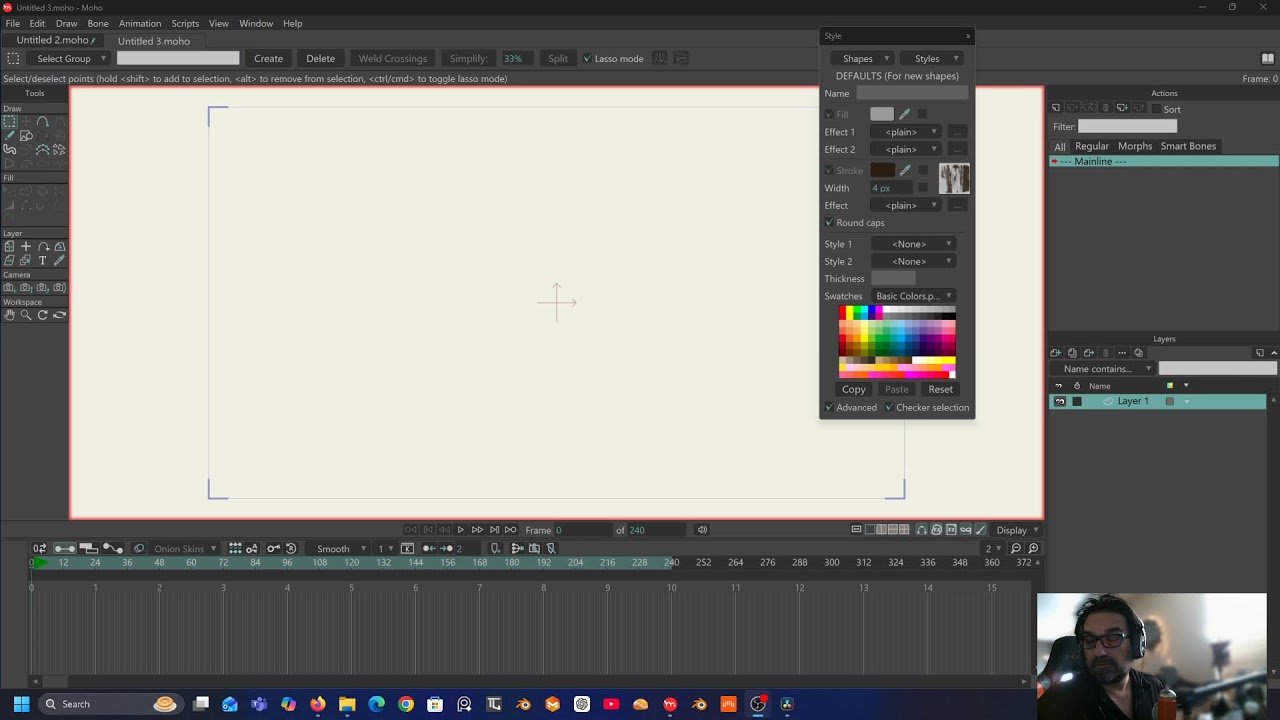Step forward one frame

pos(477,530)
